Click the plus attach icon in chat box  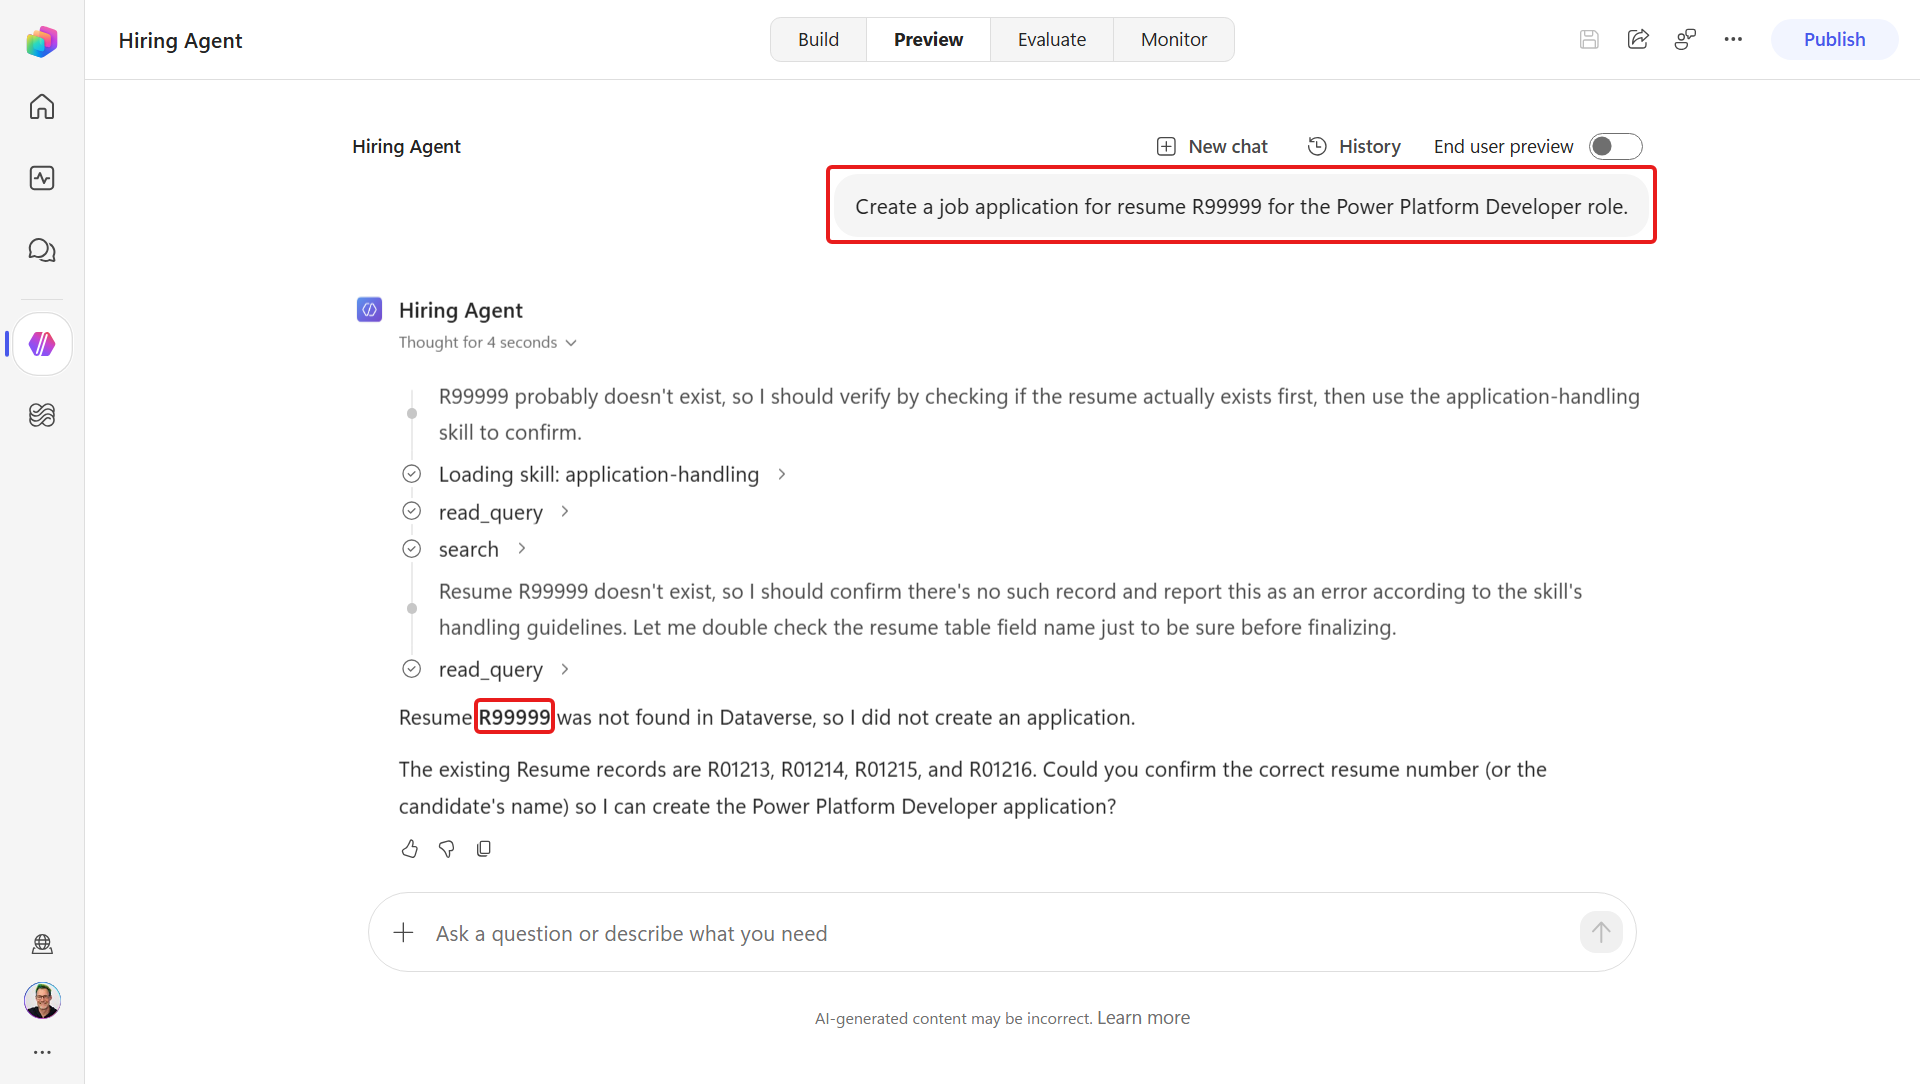(x=403, y=933)
